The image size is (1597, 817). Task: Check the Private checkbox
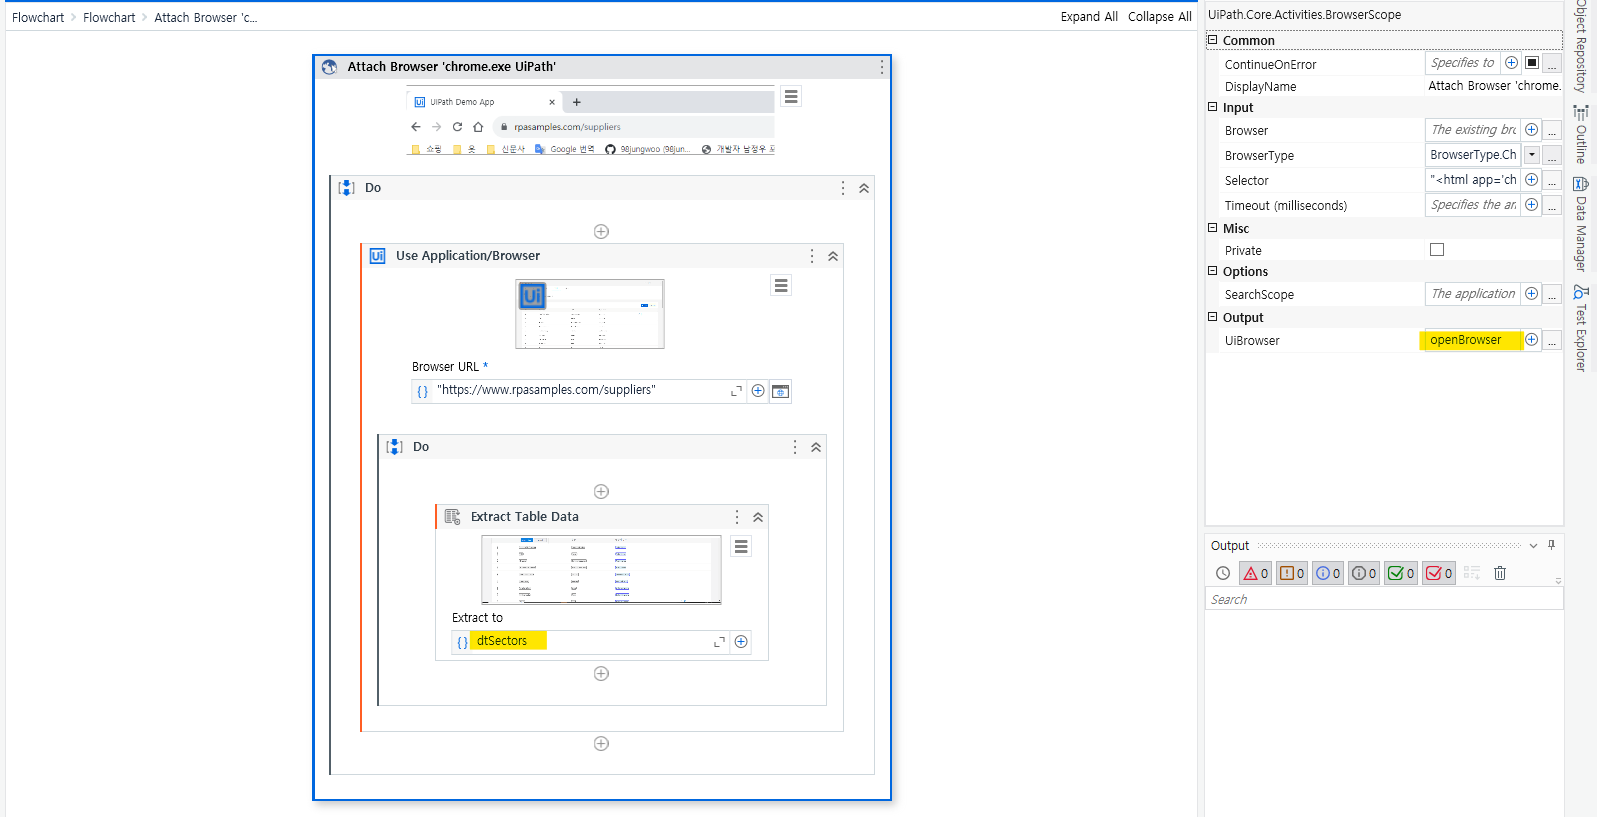[1437, 250]
